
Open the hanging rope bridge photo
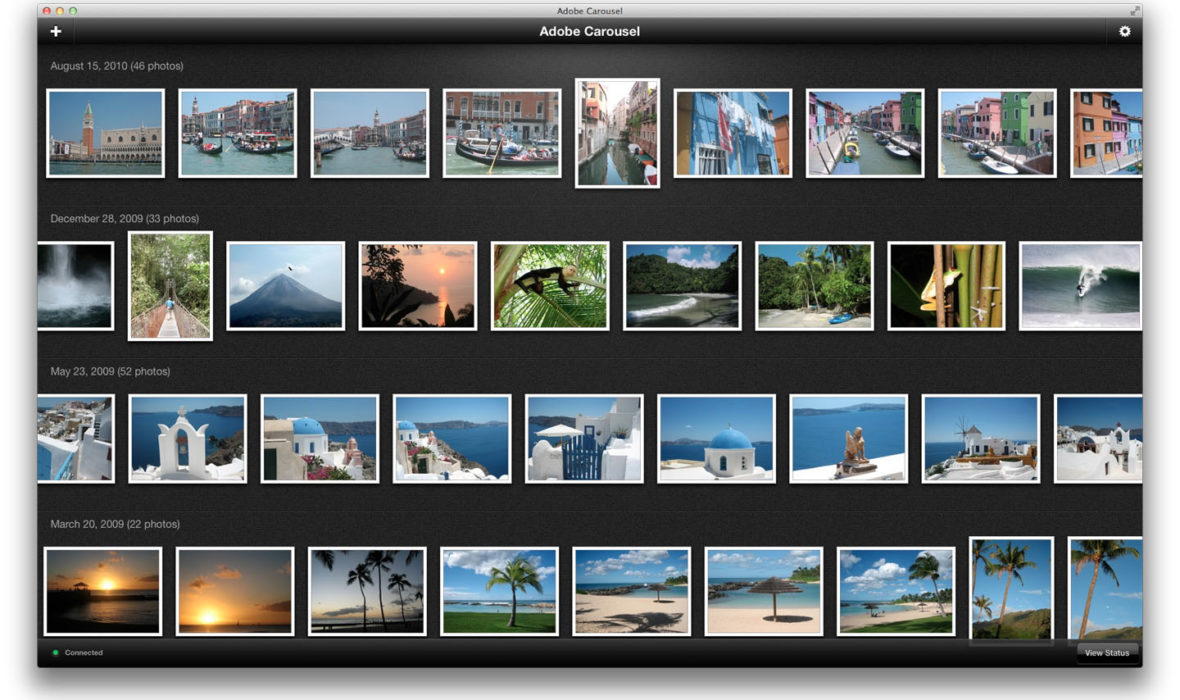click(170, 286)
